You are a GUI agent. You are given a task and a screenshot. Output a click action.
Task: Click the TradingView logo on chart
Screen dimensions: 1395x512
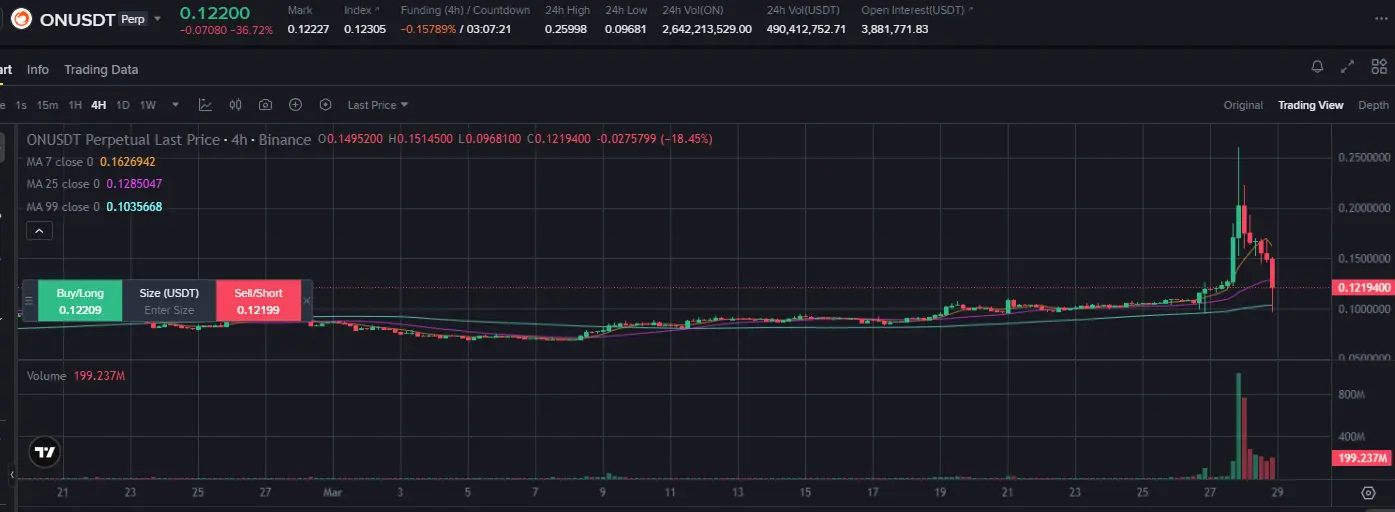pyautogui.click(x=44, y=452)
